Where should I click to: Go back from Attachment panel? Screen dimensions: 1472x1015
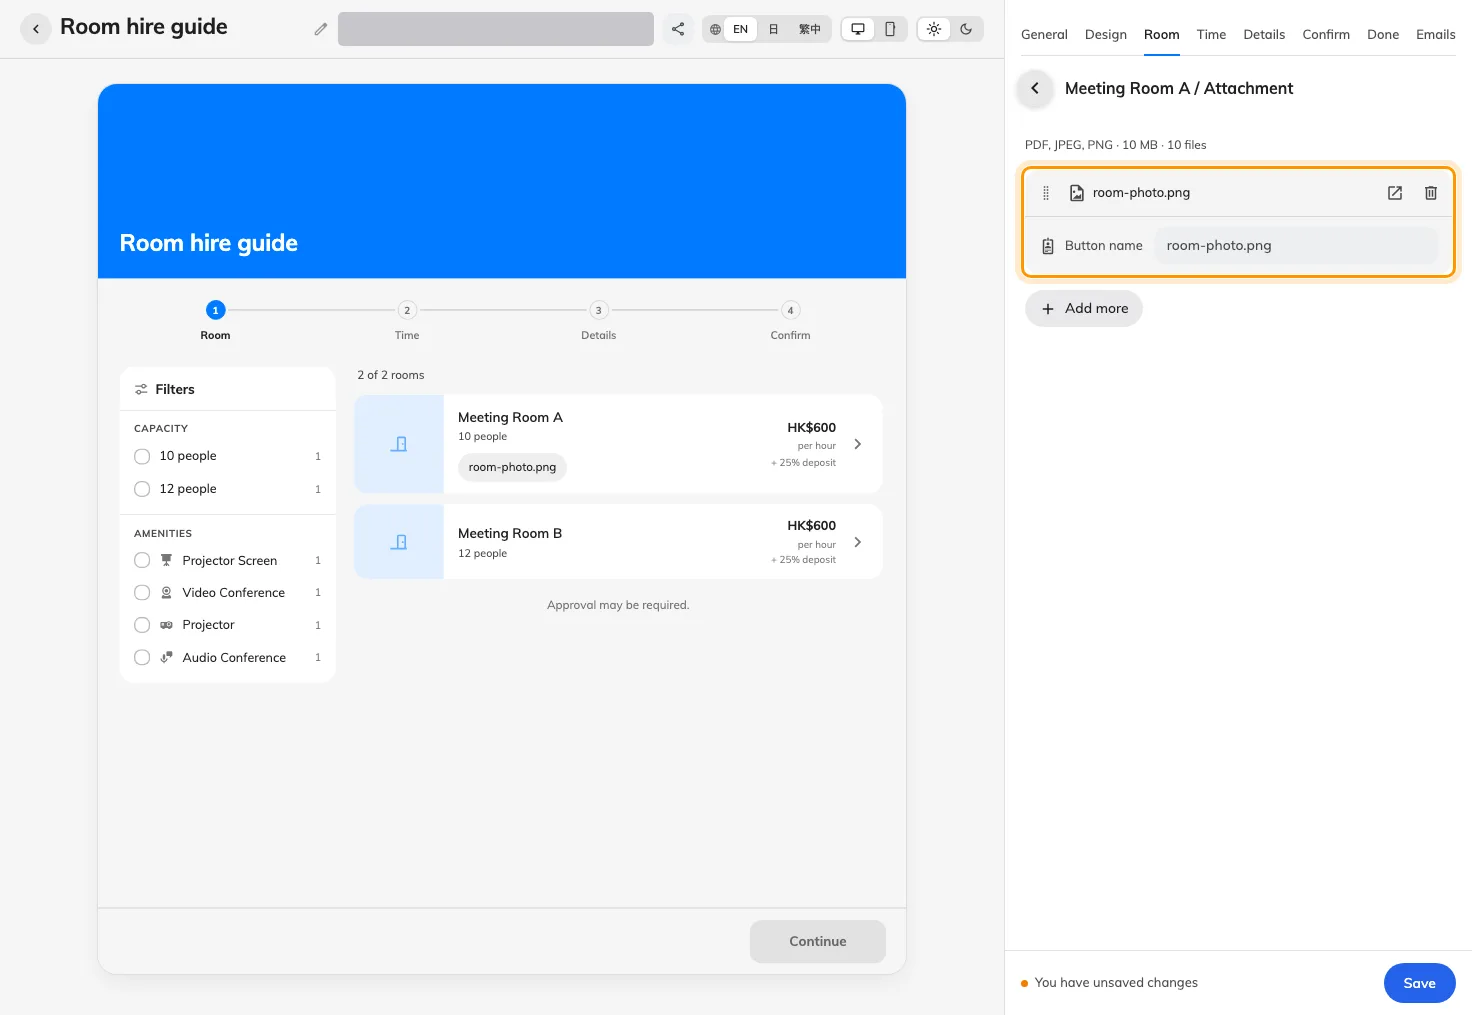[1035, 88]
